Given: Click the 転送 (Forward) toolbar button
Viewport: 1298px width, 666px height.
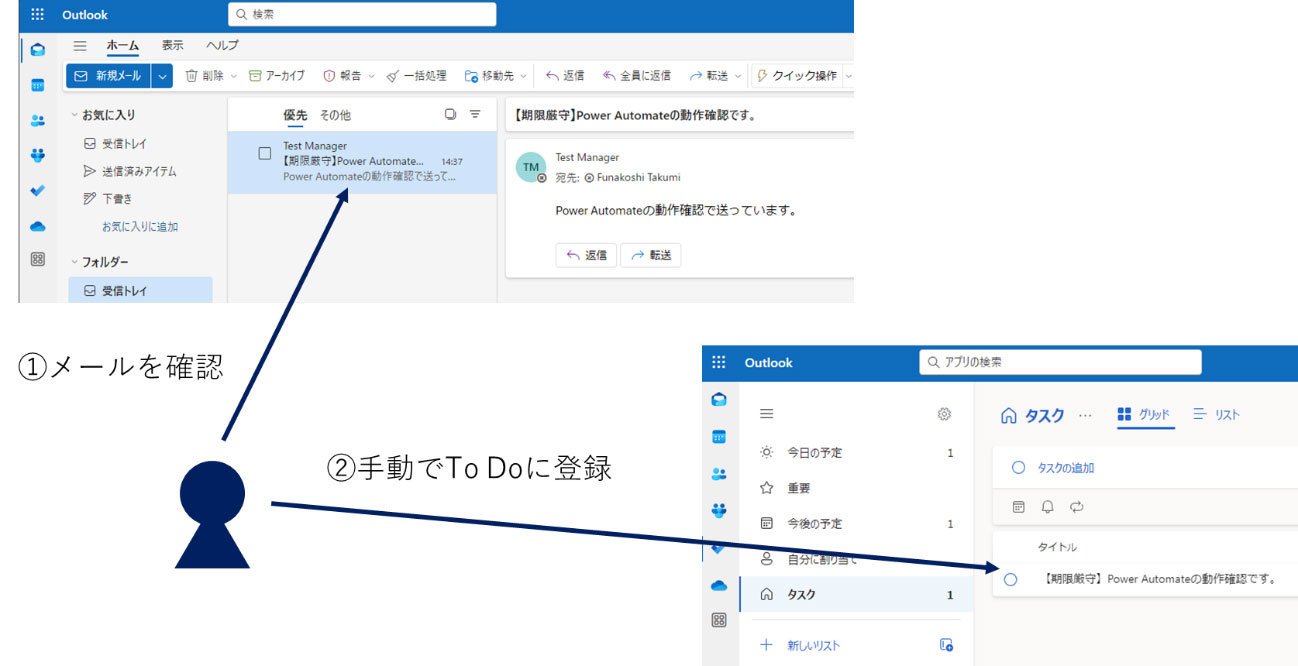Looking at the screenshot, I should tap(708, 75).
